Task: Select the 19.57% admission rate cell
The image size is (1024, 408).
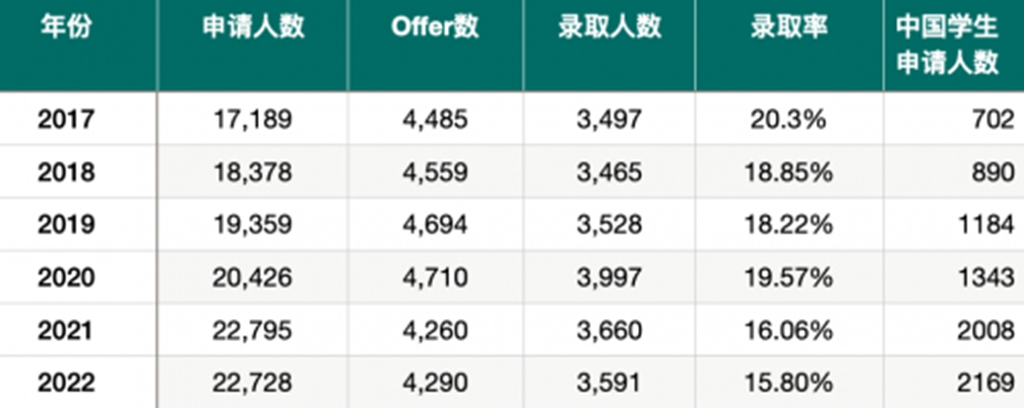Action: 789,278
